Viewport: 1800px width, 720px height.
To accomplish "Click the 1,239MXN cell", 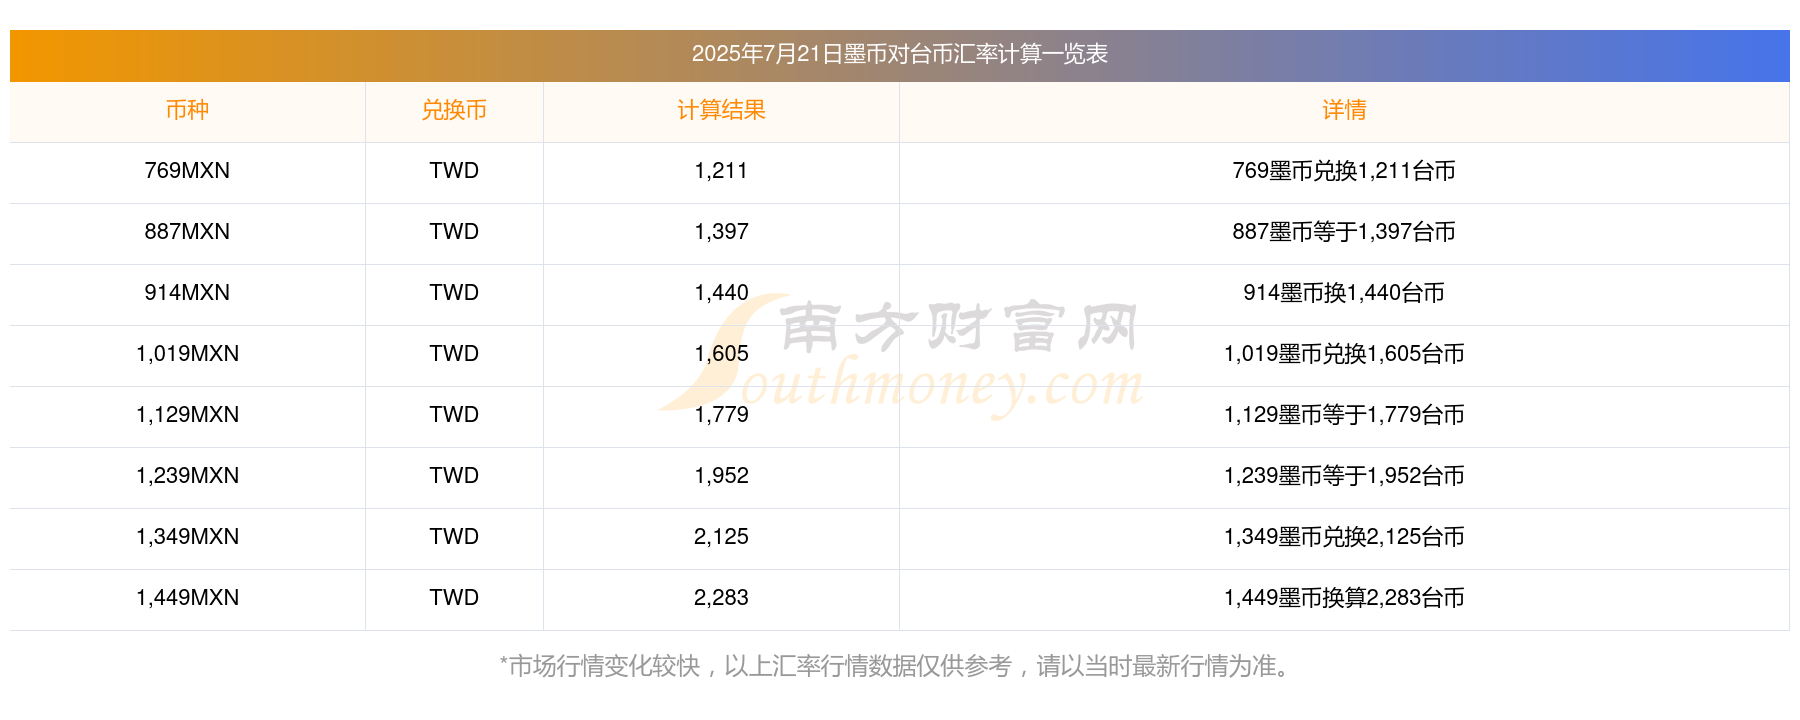I will pos(187,476).
